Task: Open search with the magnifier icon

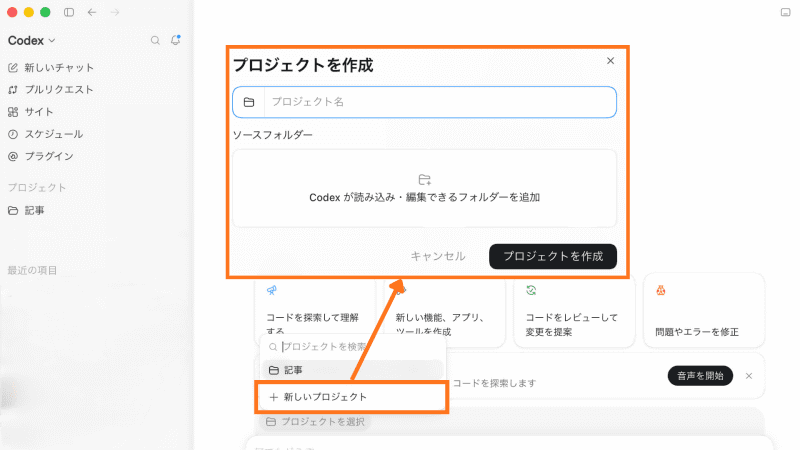Action: point(155,40)
